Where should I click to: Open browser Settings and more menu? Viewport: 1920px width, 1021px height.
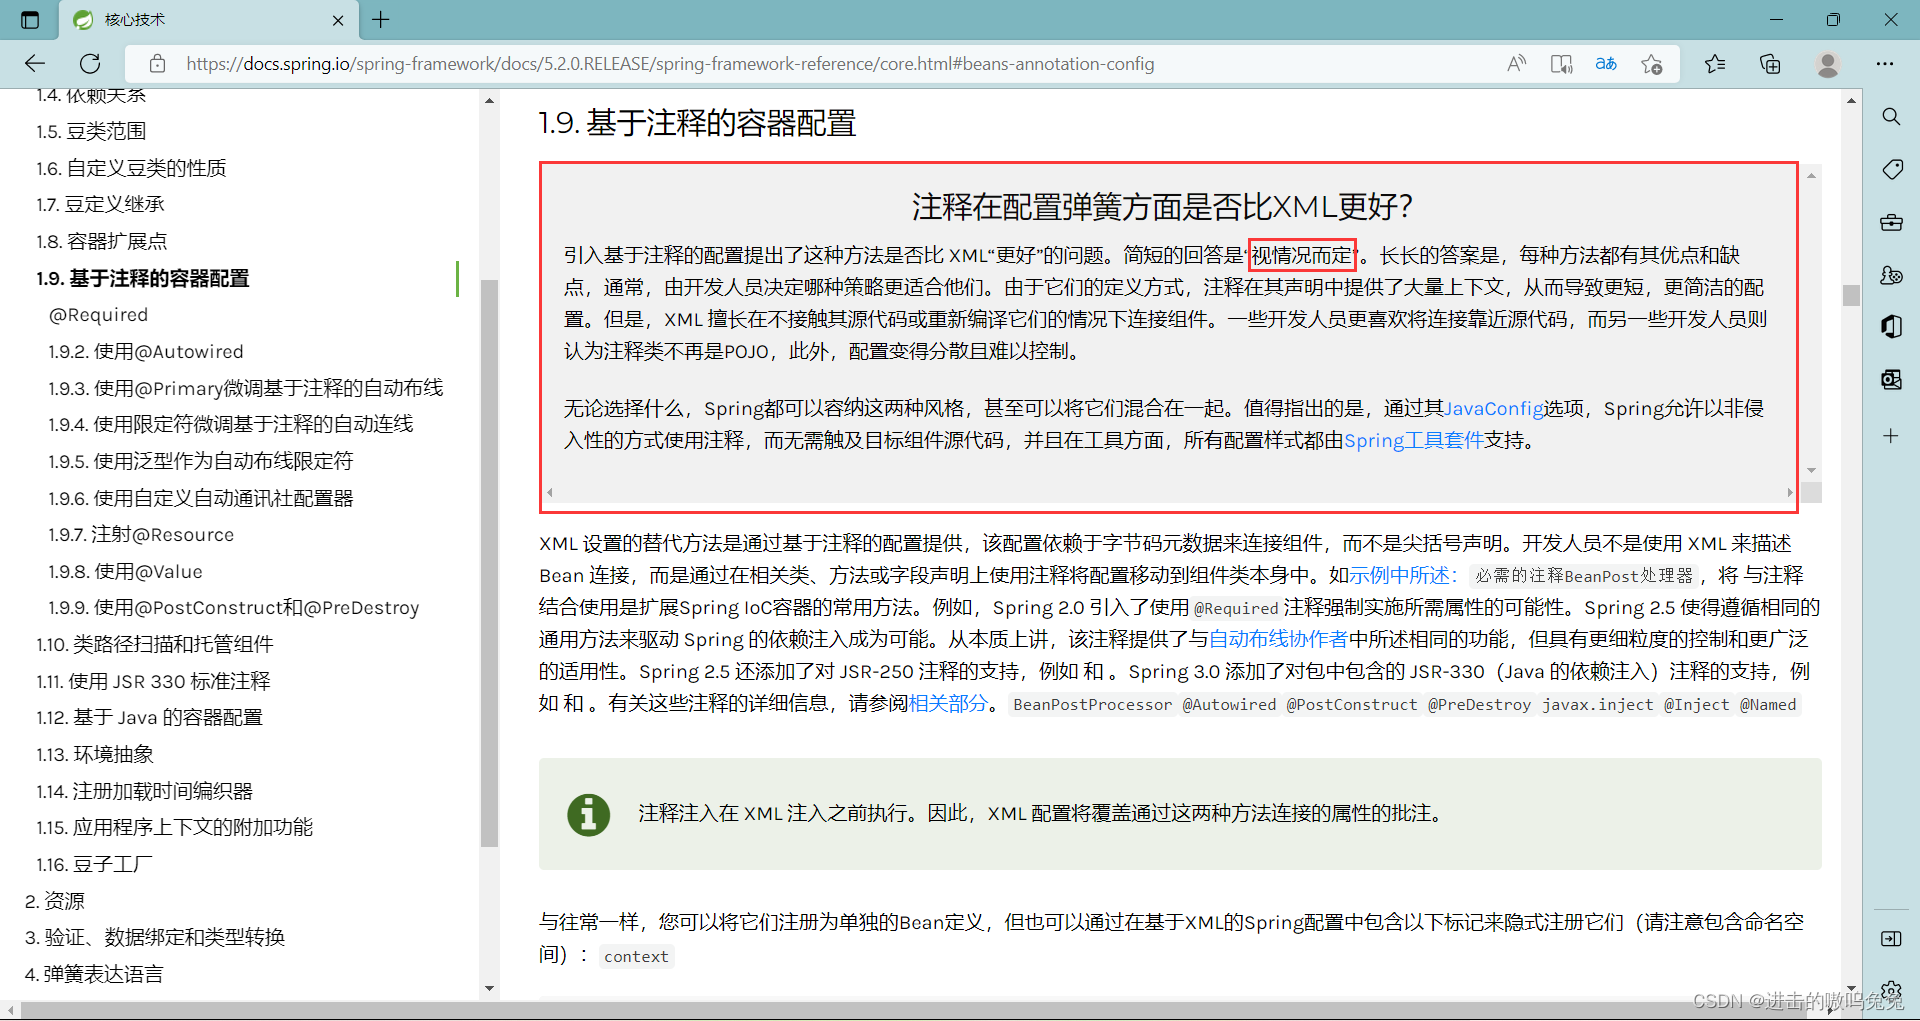tap(1885, 64)
